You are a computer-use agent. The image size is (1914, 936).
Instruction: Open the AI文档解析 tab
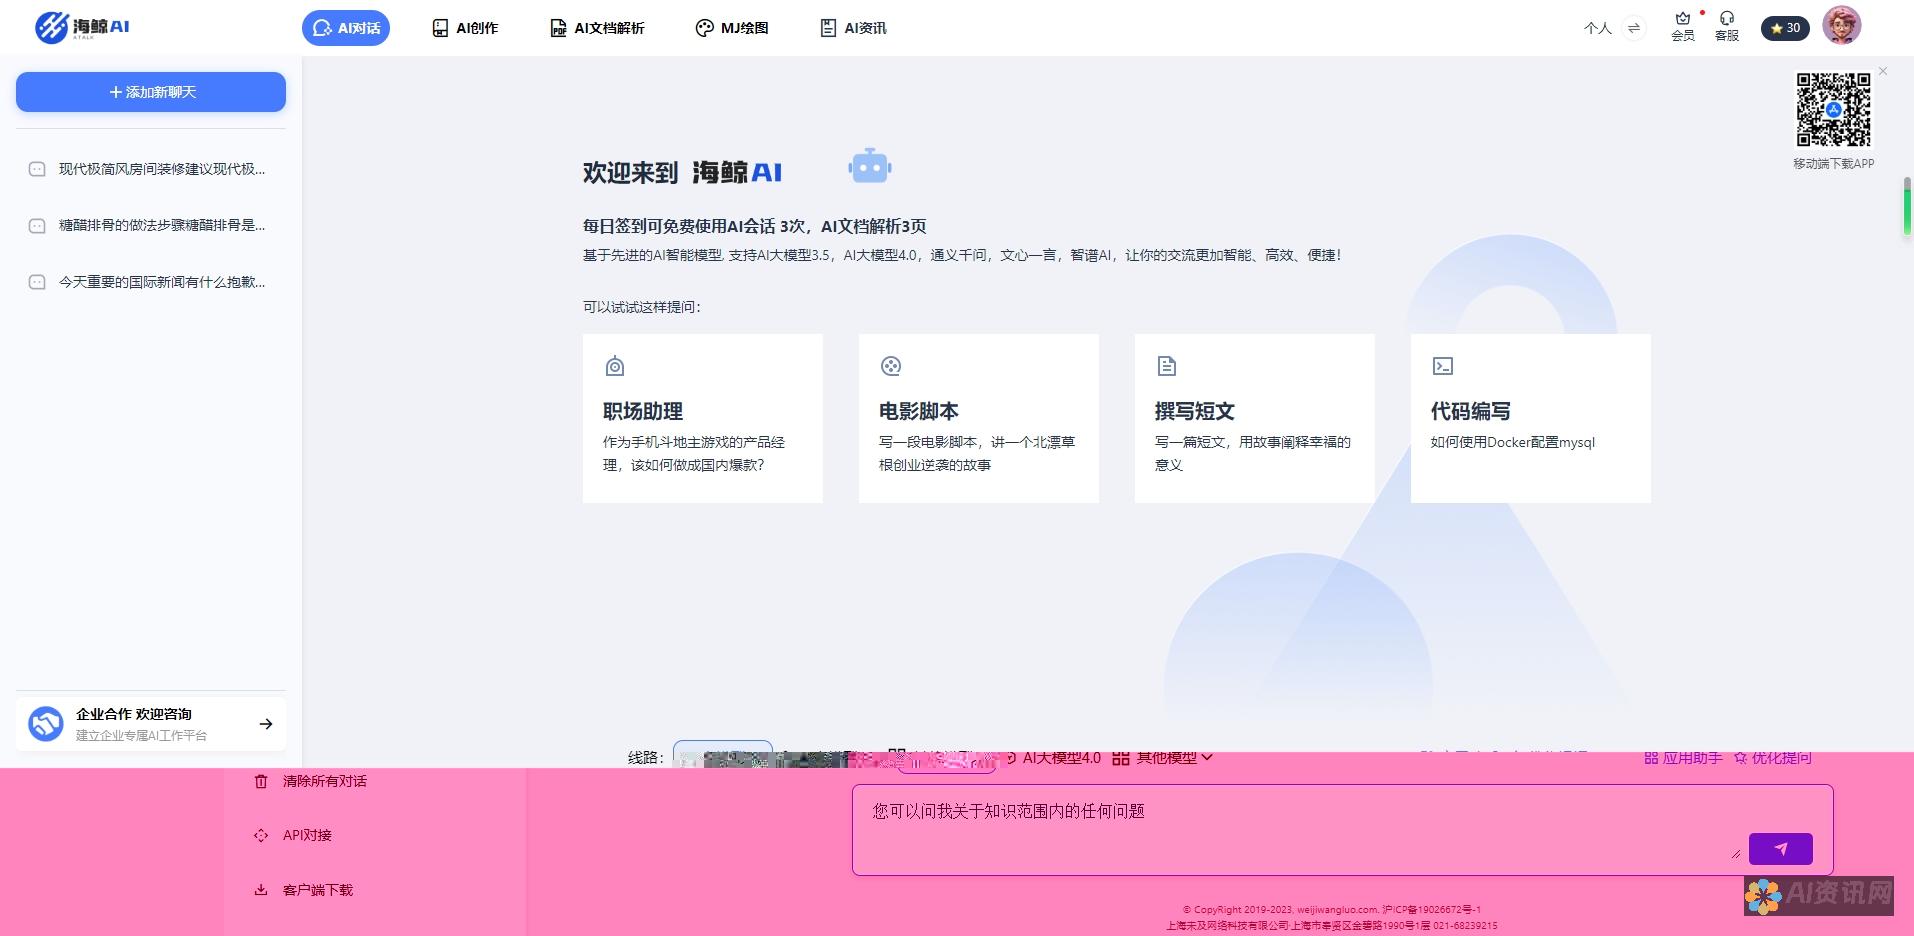click(597, 28)
